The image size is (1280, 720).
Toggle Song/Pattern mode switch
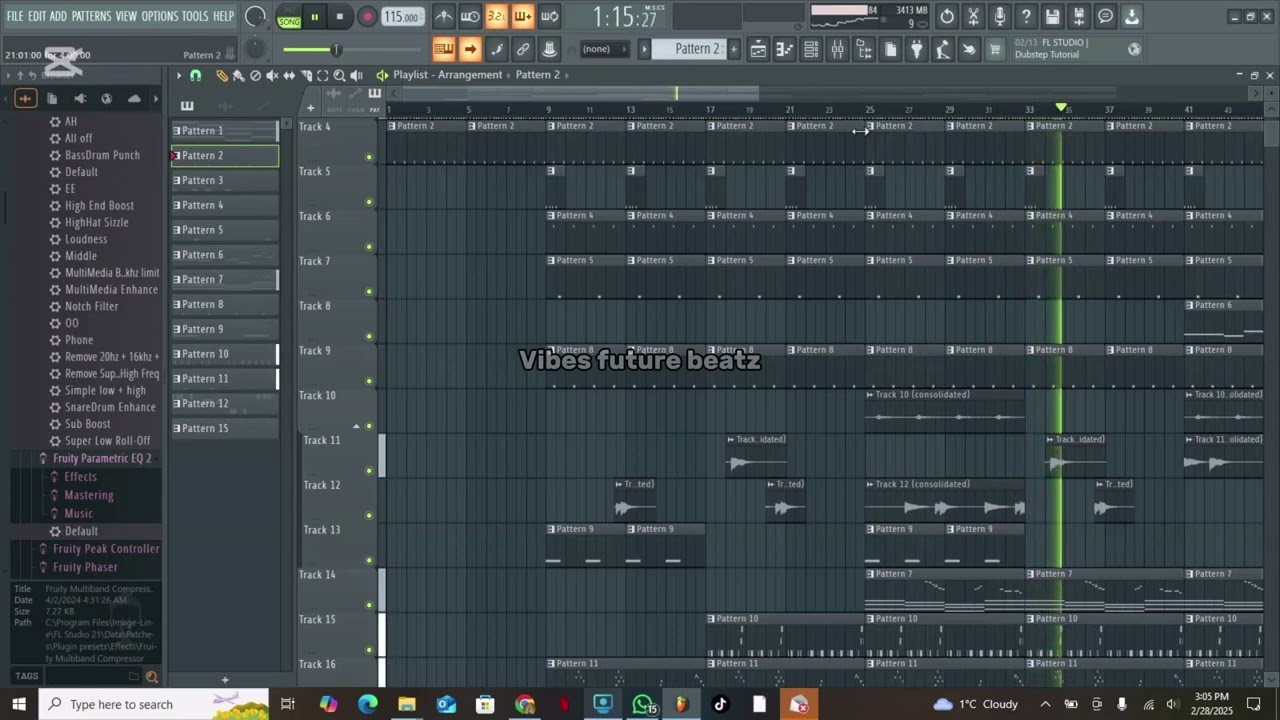[289, 17]
